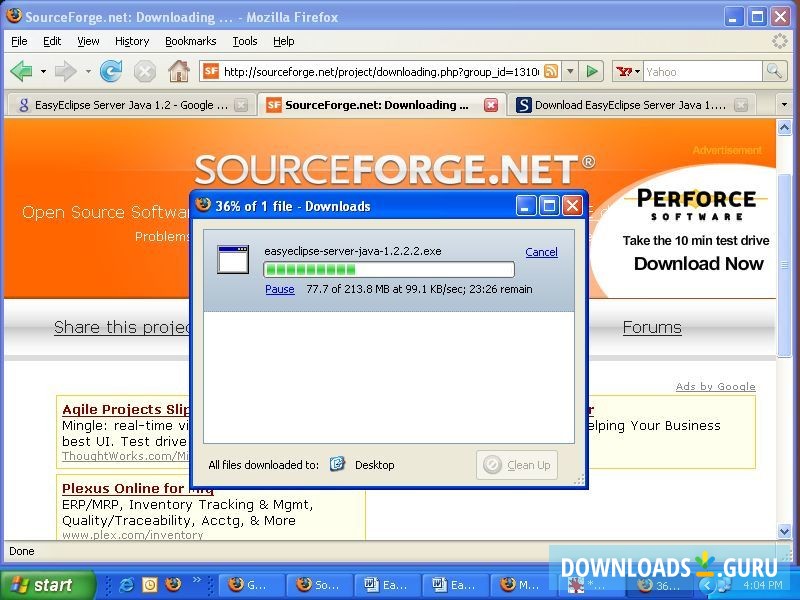Click the Yahoo search magnifier icon

pos(775,71)
